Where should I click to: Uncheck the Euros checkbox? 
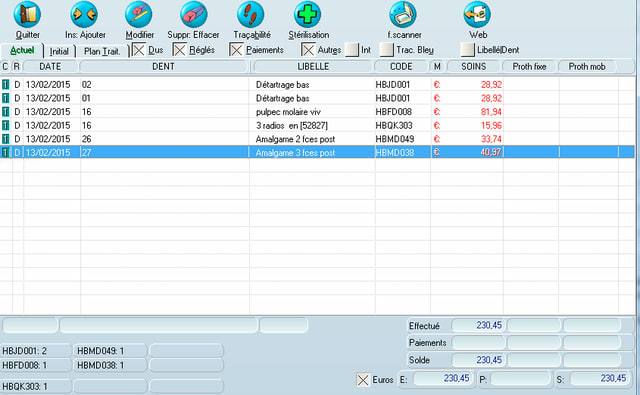[x=363, y=380]
